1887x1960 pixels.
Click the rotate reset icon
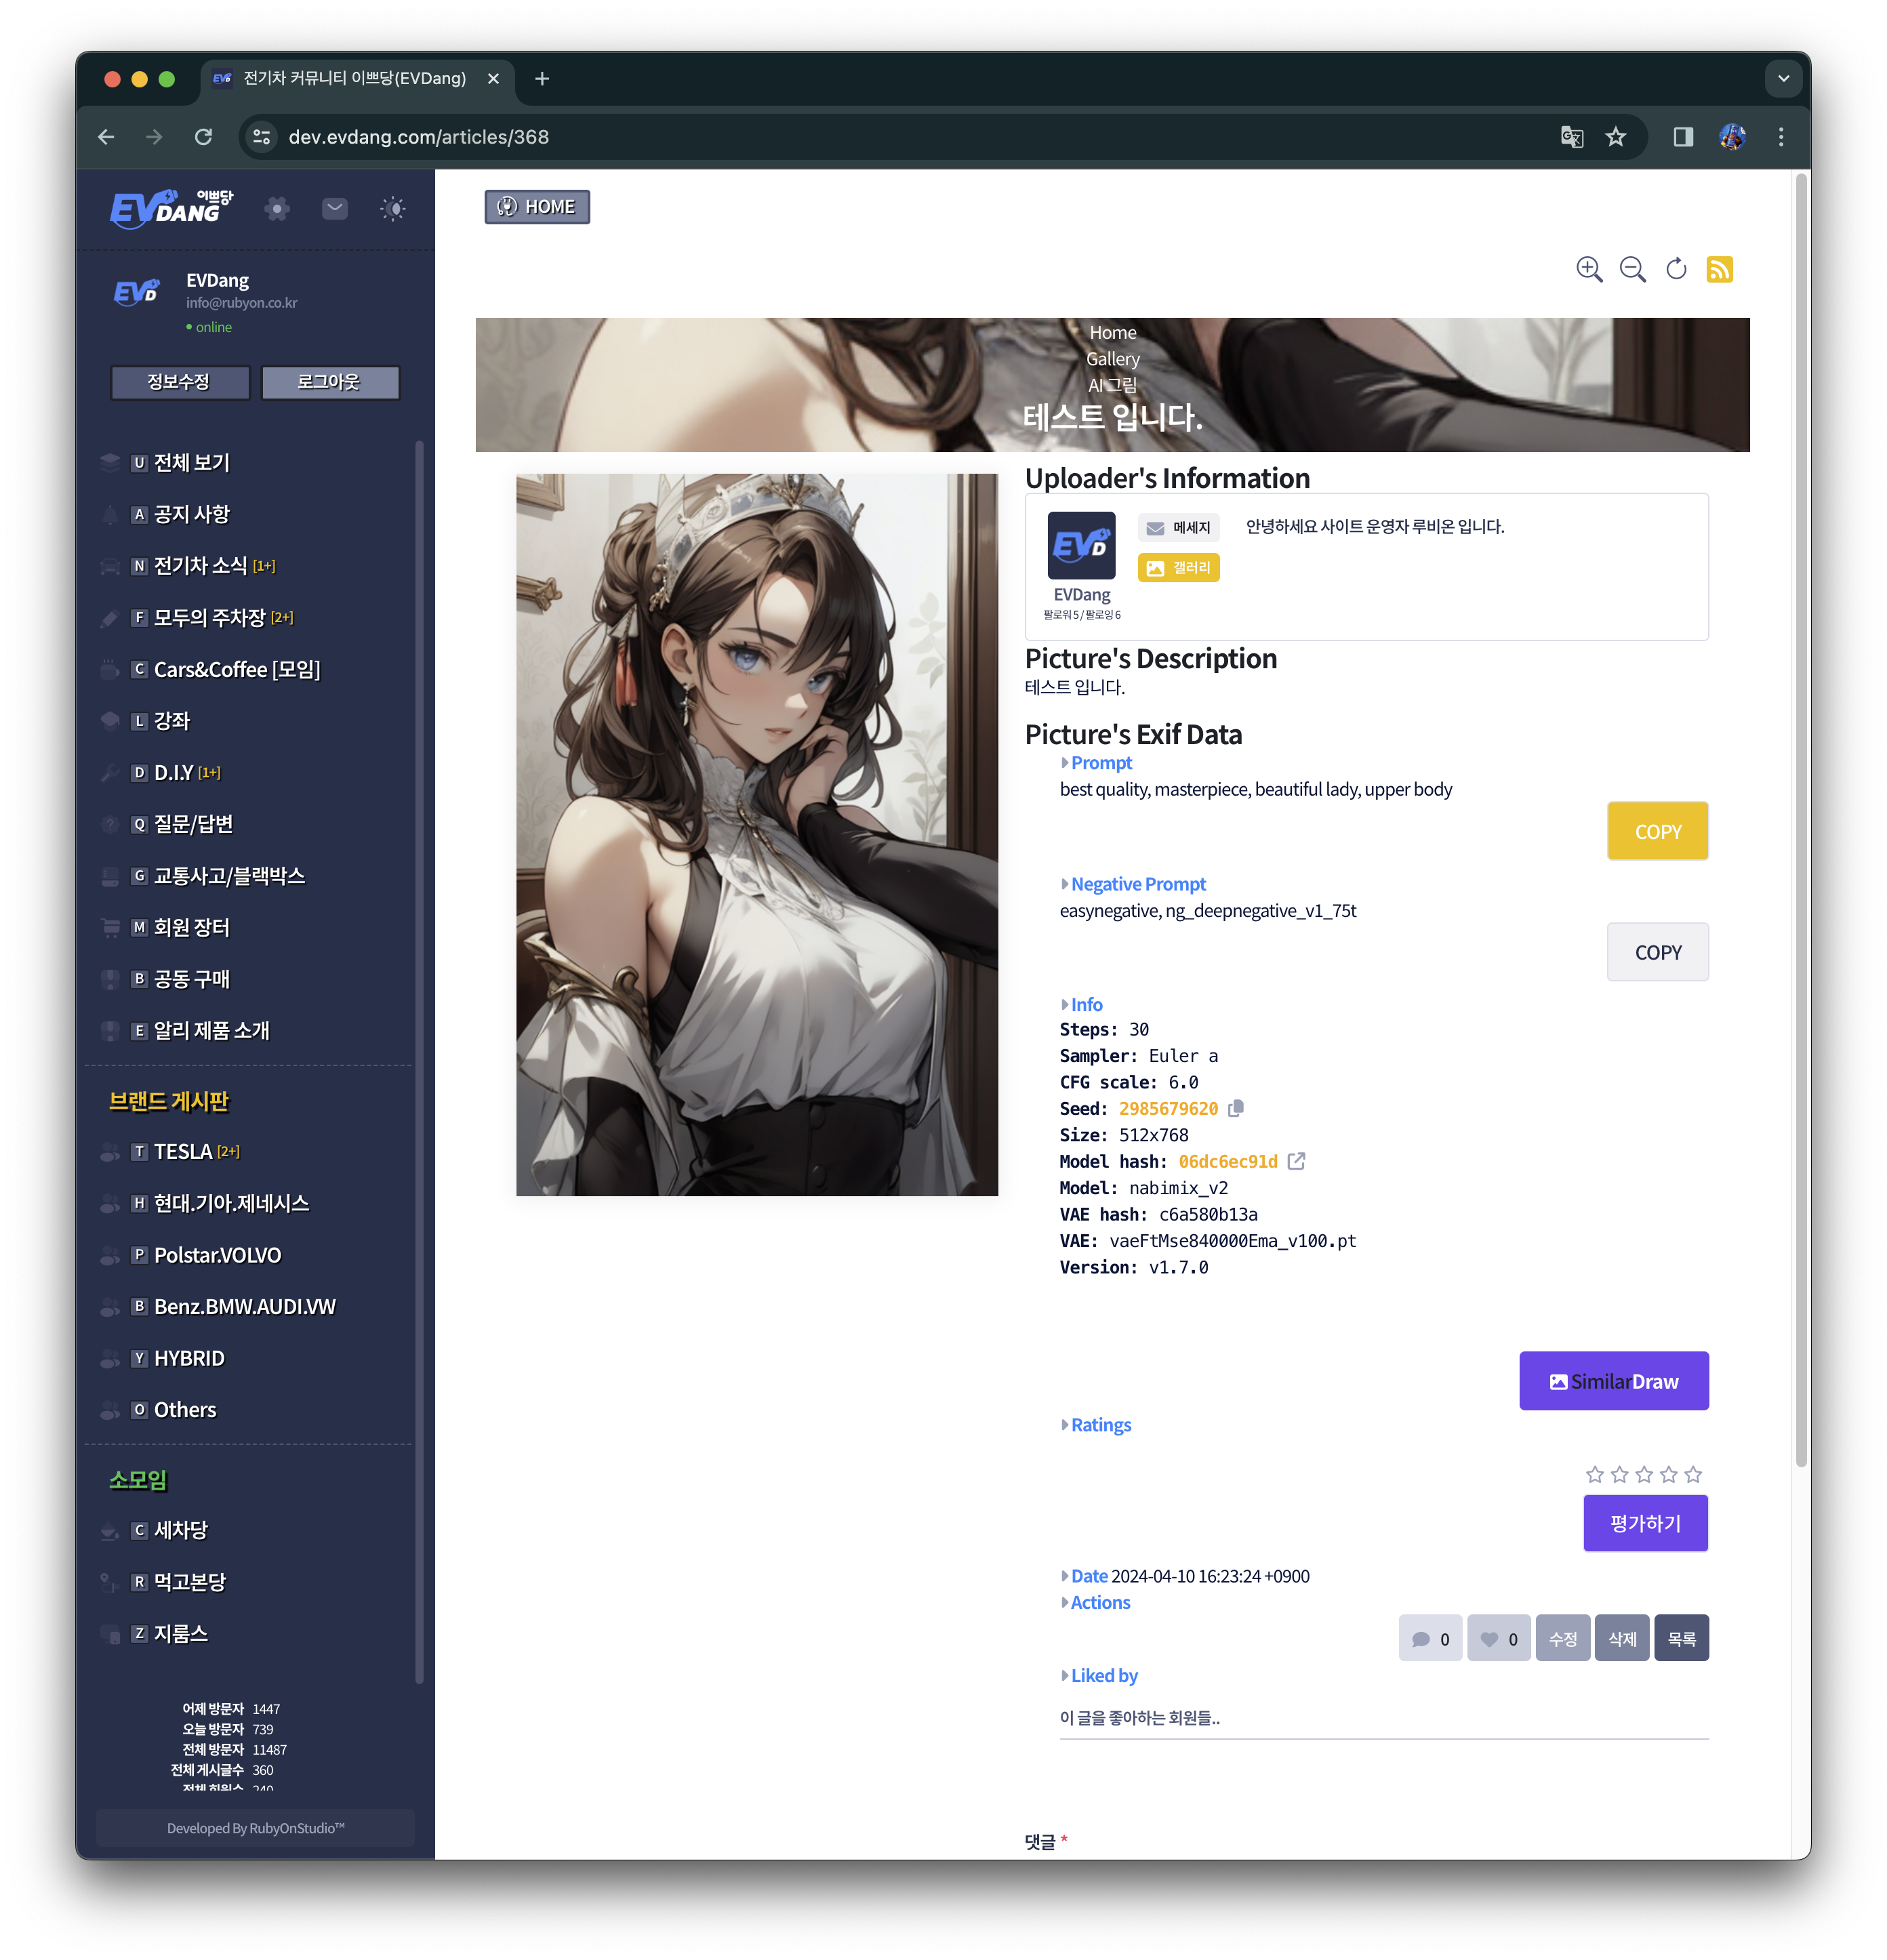[1676, 269]
